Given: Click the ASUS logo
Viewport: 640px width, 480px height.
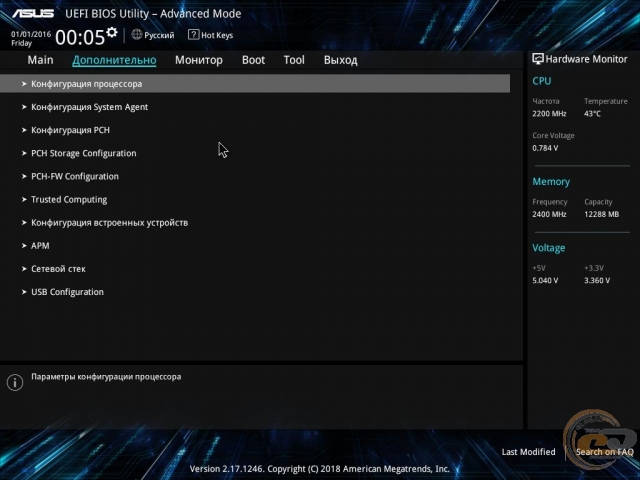Looking at the screenshot, I should 33,13.
